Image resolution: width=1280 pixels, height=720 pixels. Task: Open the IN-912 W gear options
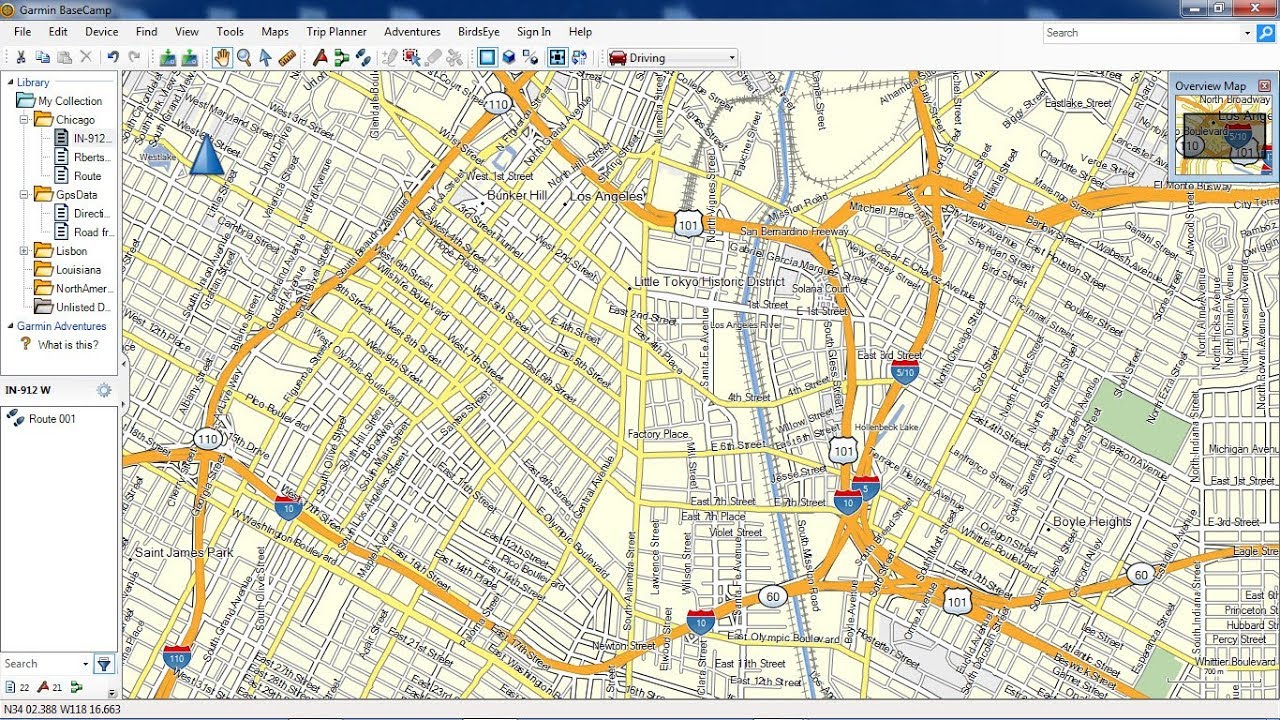[104, 390]
